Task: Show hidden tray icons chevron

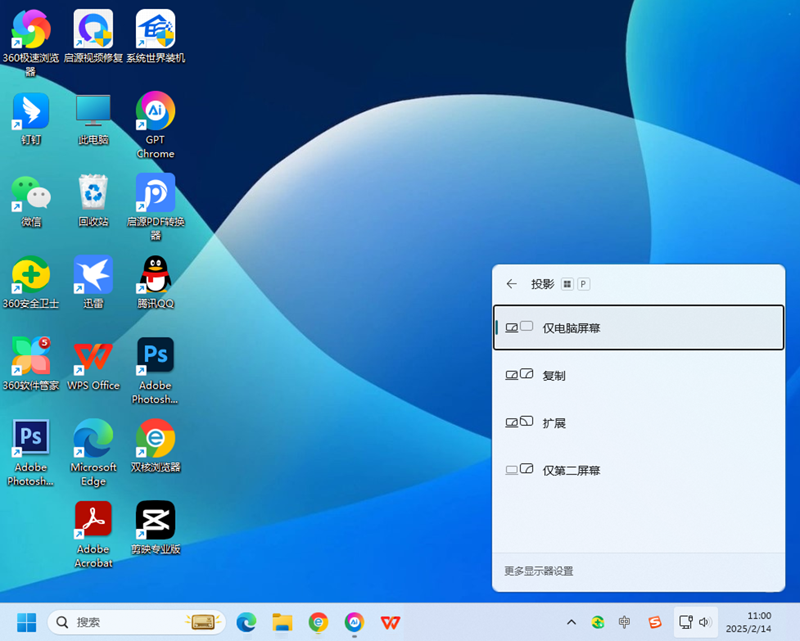Action: (571, 622)
